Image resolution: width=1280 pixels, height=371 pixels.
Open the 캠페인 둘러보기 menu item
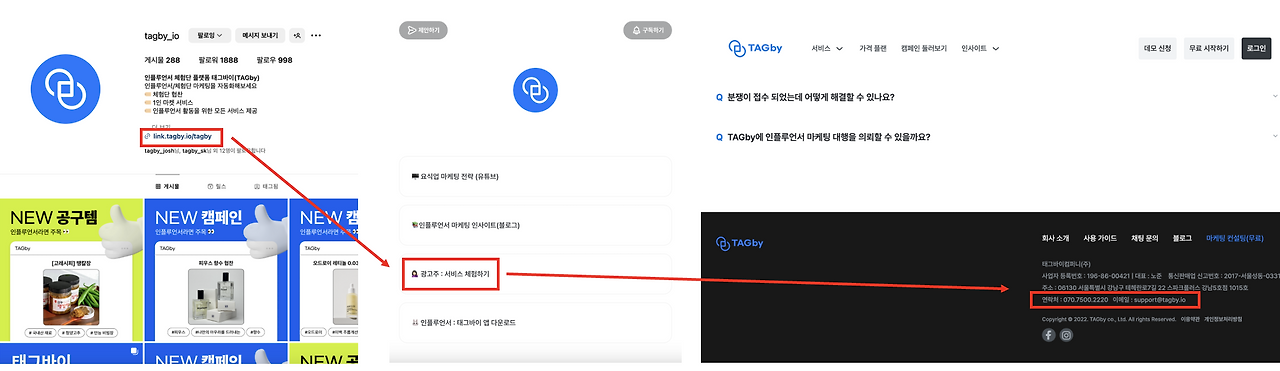pos(924,48)
